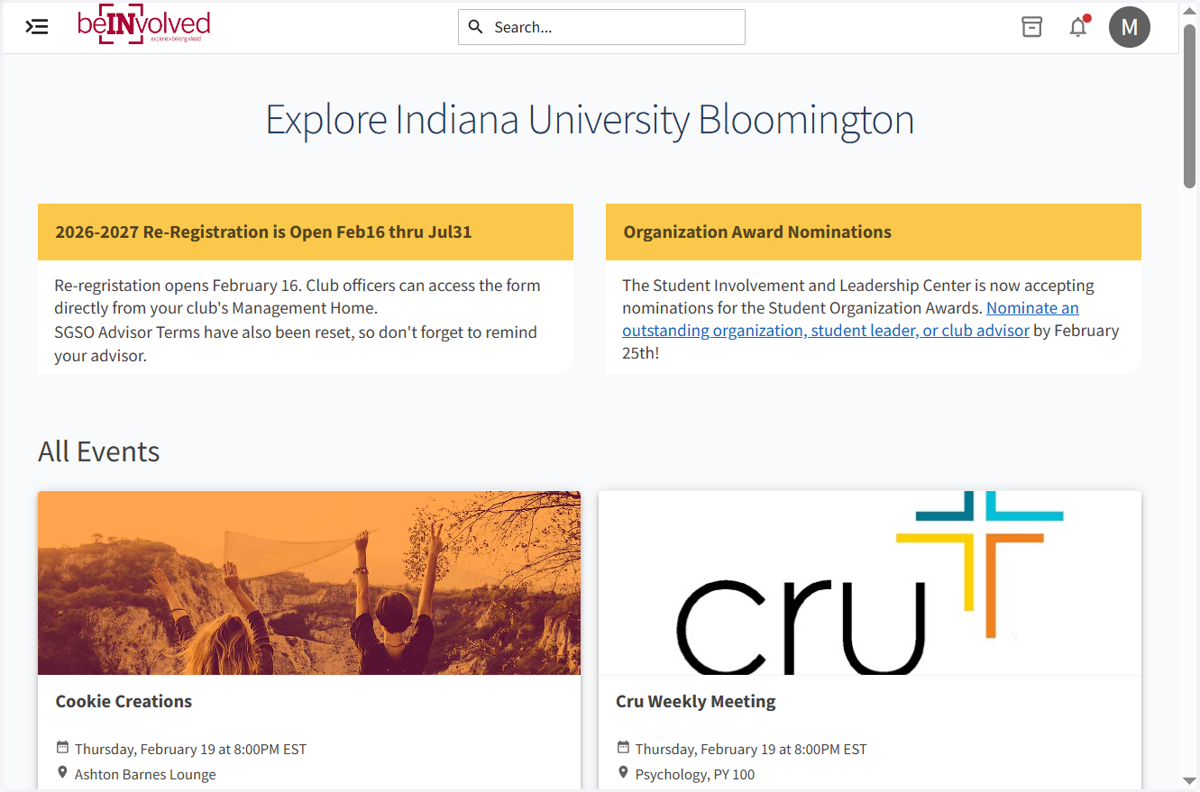1200x792 pixels.
Task: Click the search magnifier icon
Action: (x=476, y=27)
